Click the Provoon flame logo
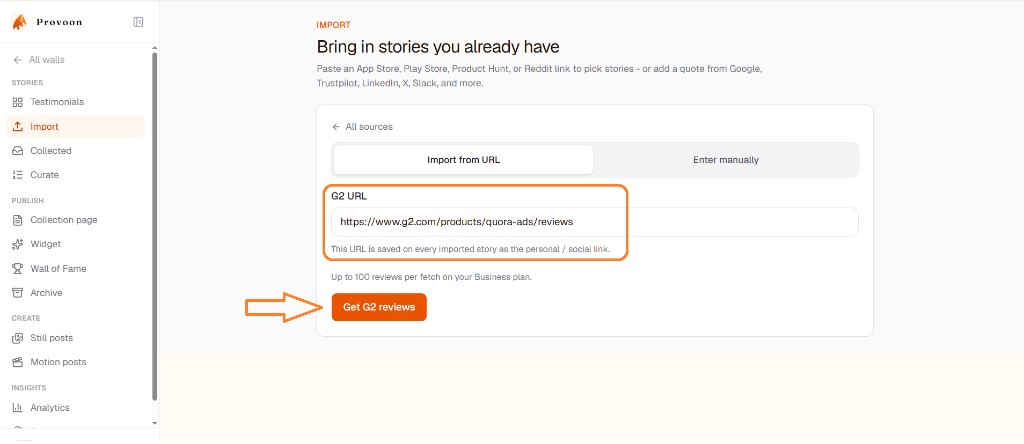The height and width of the screenshot is (444, 1024). pos(19,22)
